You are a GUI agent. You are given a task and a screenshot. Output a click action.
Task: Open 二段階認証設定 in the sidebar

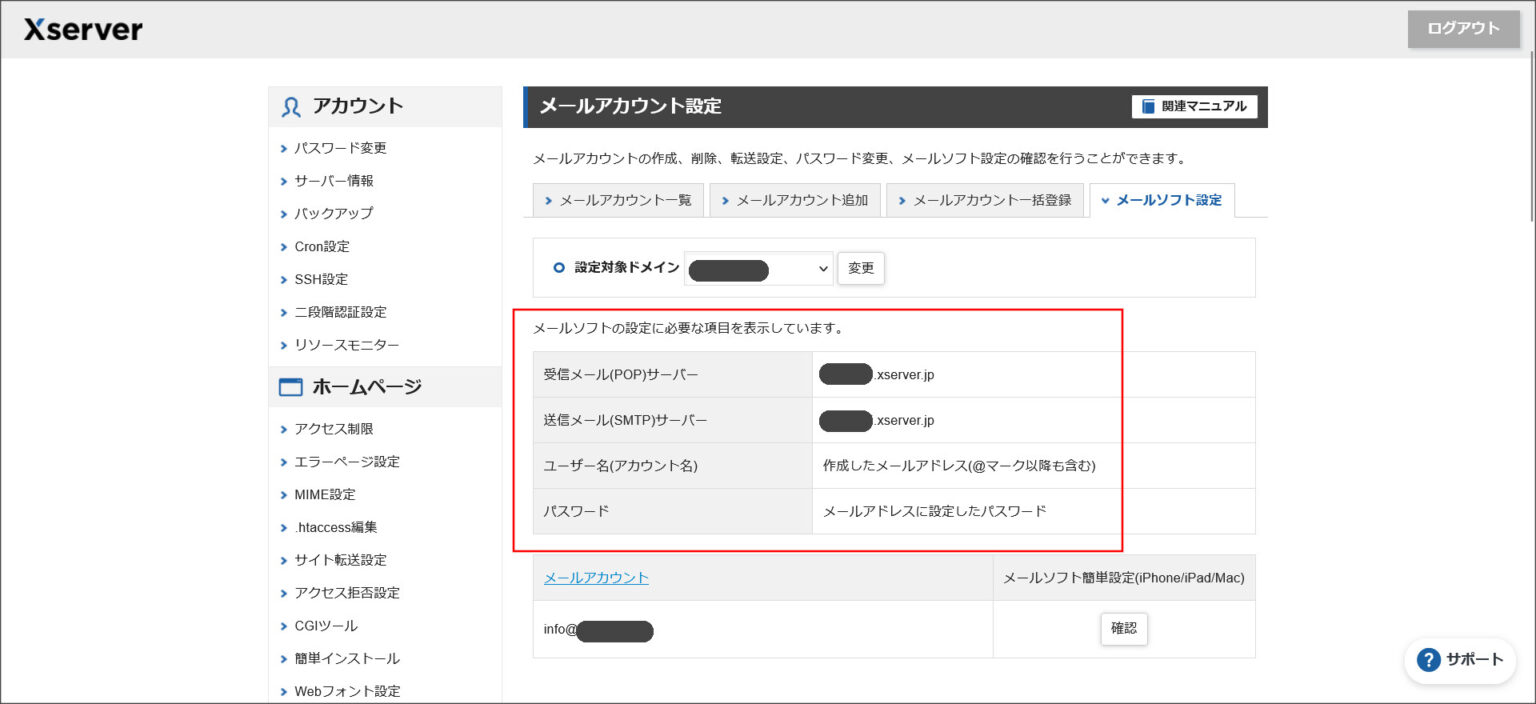(340, 312)
